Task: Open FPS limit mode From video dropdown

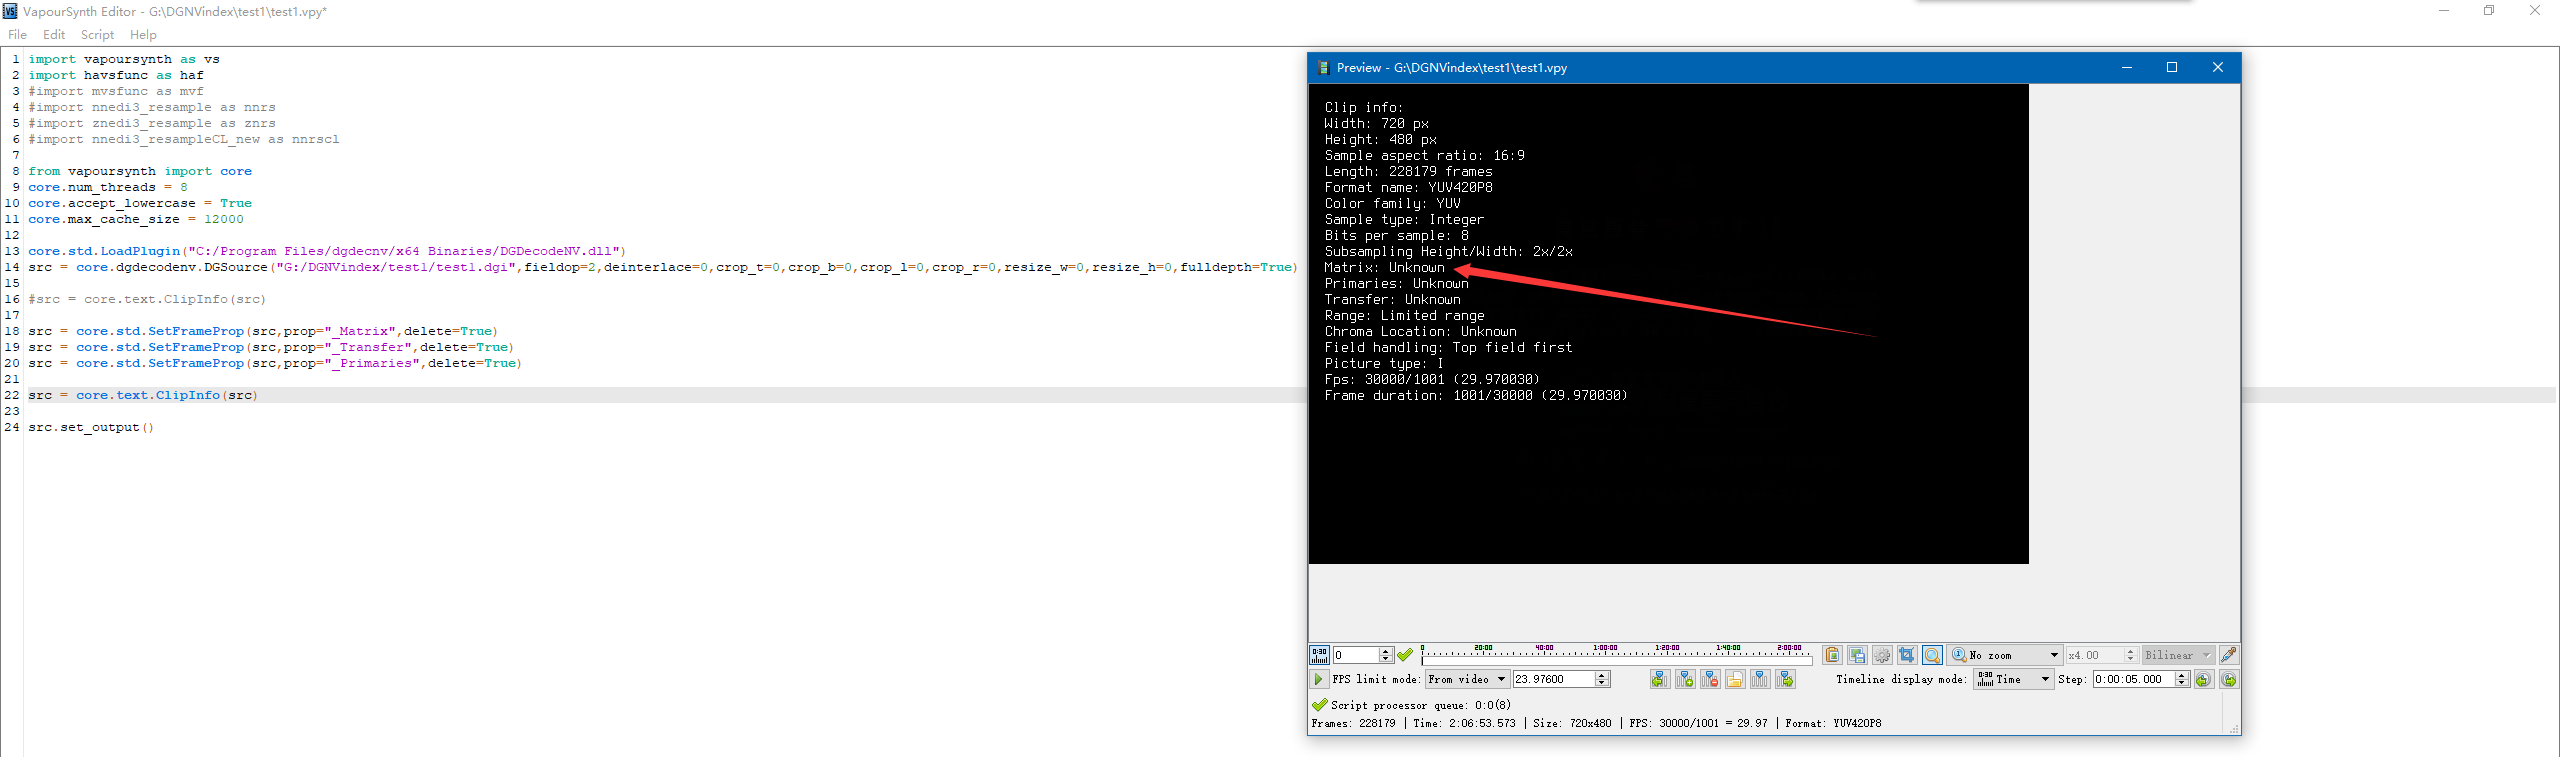Action: tap(1467, 679)
